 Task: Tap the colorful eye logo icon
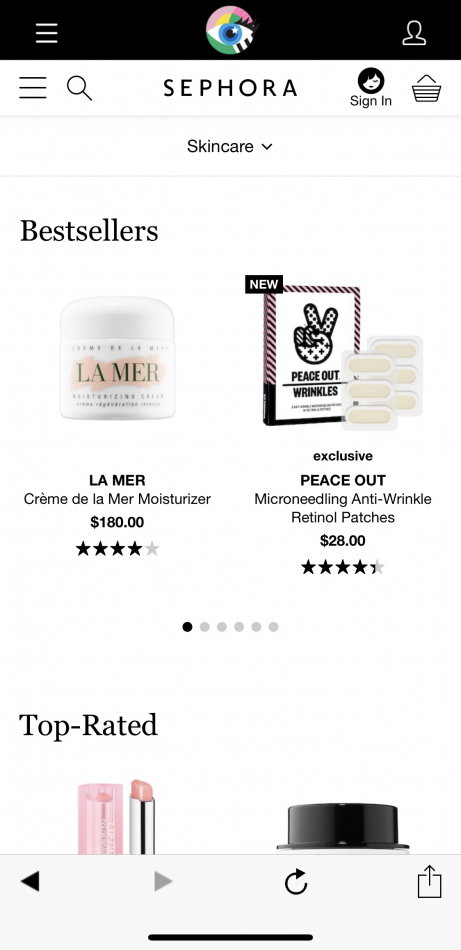[x=231, y=30]
